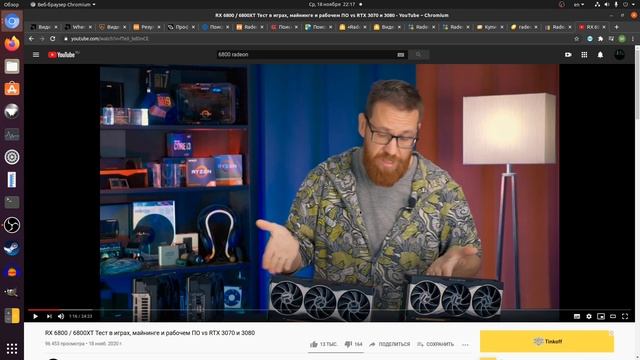Open the more actions ellipsis below video
Screen dimensions: 640x360
[465, 345]
